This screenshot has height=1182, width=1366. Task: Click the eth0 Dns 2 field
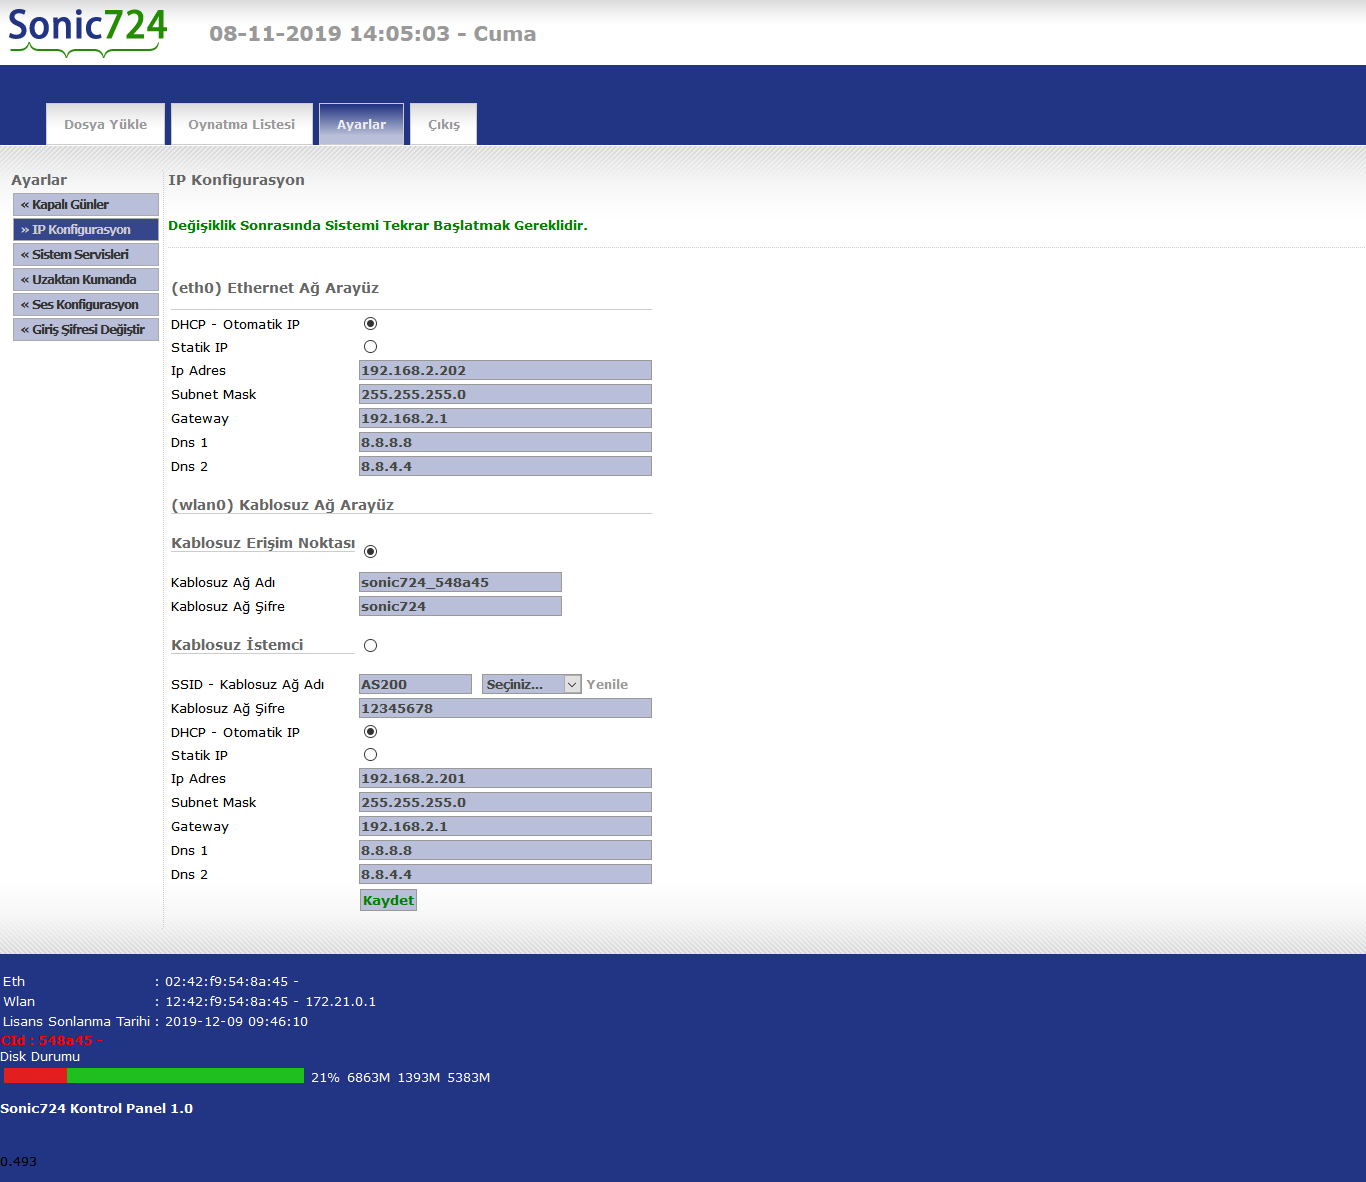[x=505, y=466]
